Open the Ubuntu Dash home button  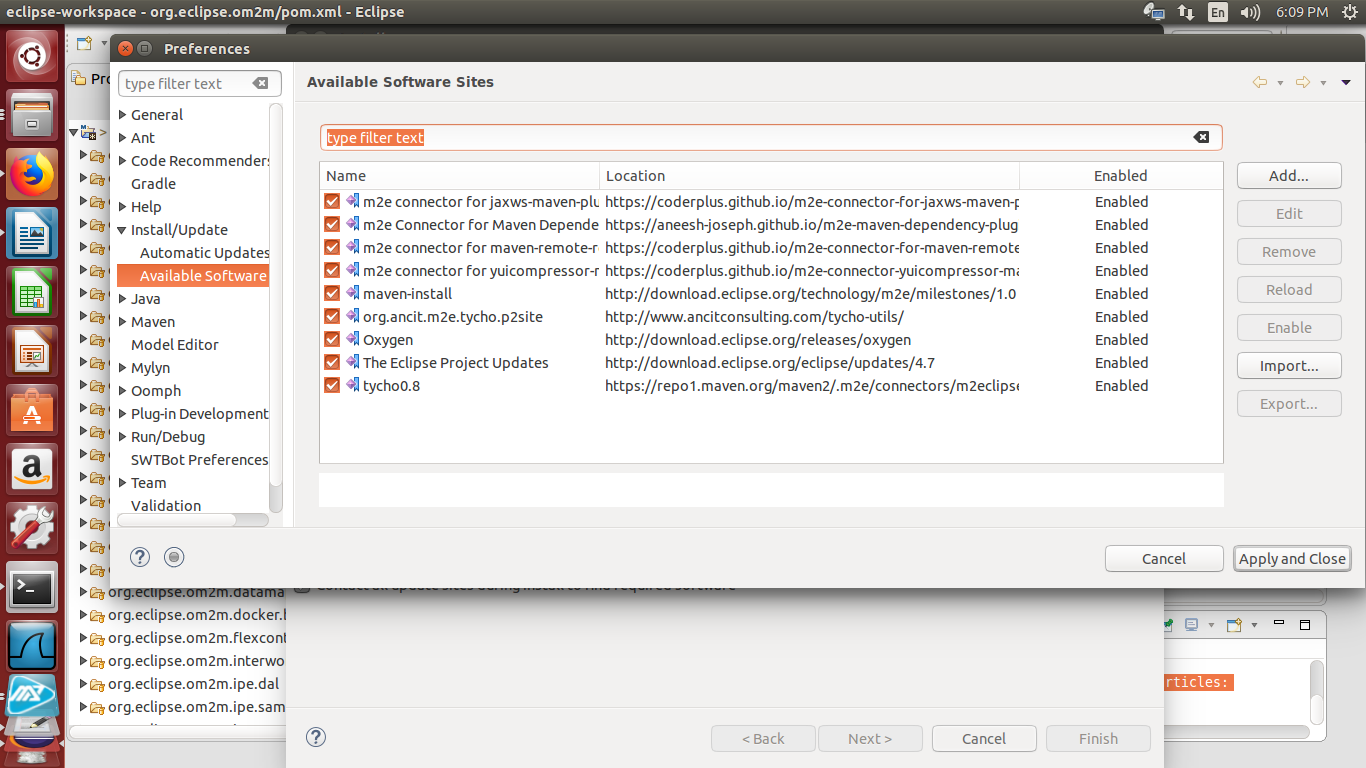click(x=32, y=57)
